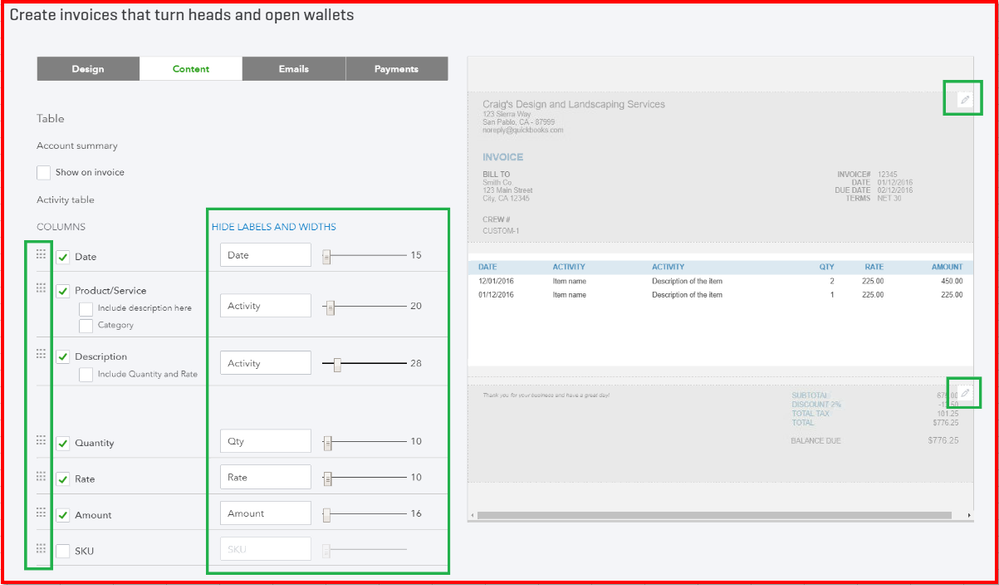Screen dimensions: 999x585
Task: Select the reorder handle for Amount row
Action: point(41,512)
